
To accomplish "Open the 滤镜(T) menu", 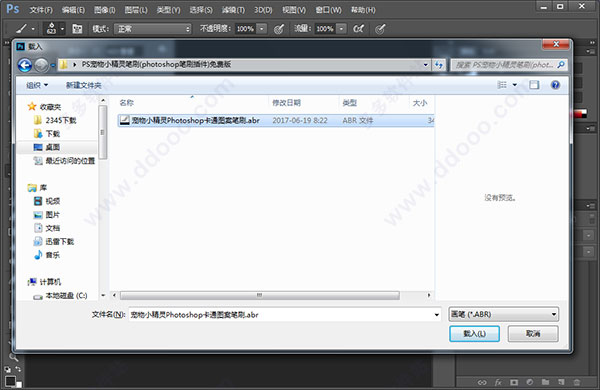I will 233,10.
